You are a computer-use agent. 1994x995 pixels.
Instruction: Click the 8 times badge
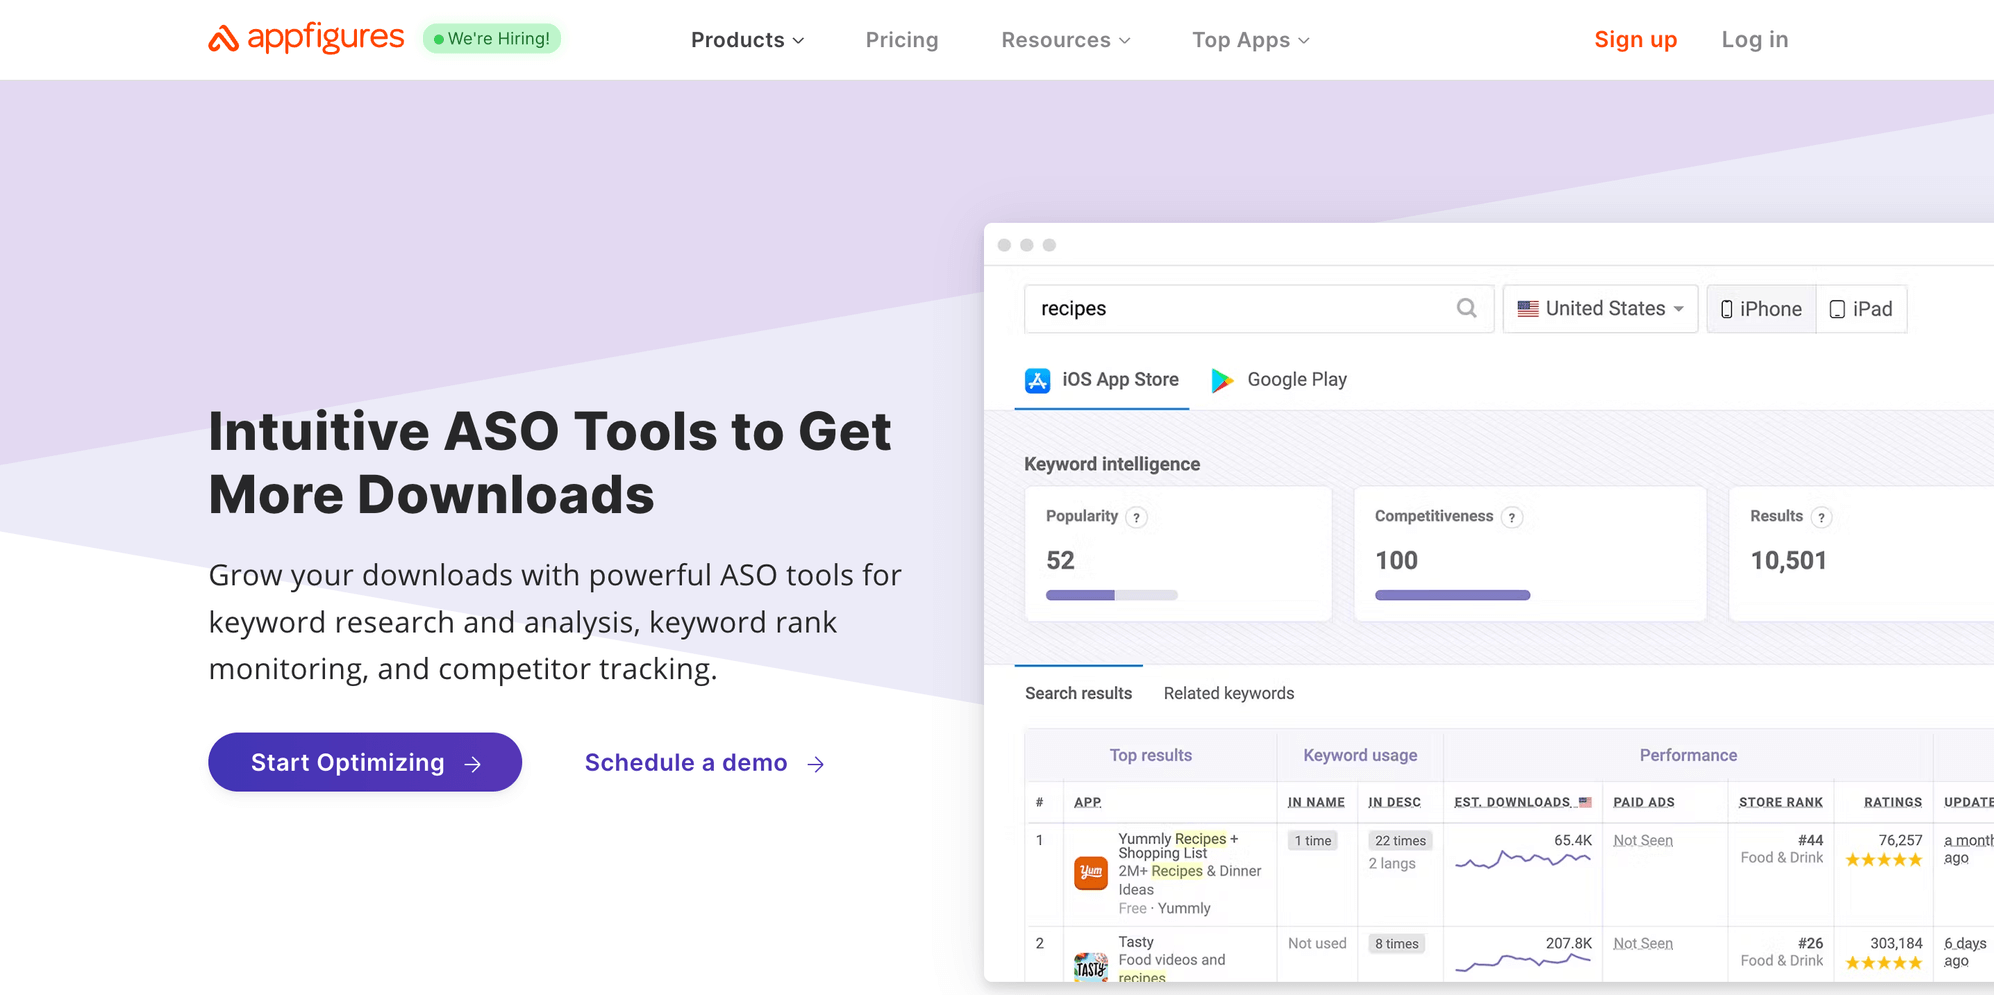pyautogui.click(x=1397, y=944)
